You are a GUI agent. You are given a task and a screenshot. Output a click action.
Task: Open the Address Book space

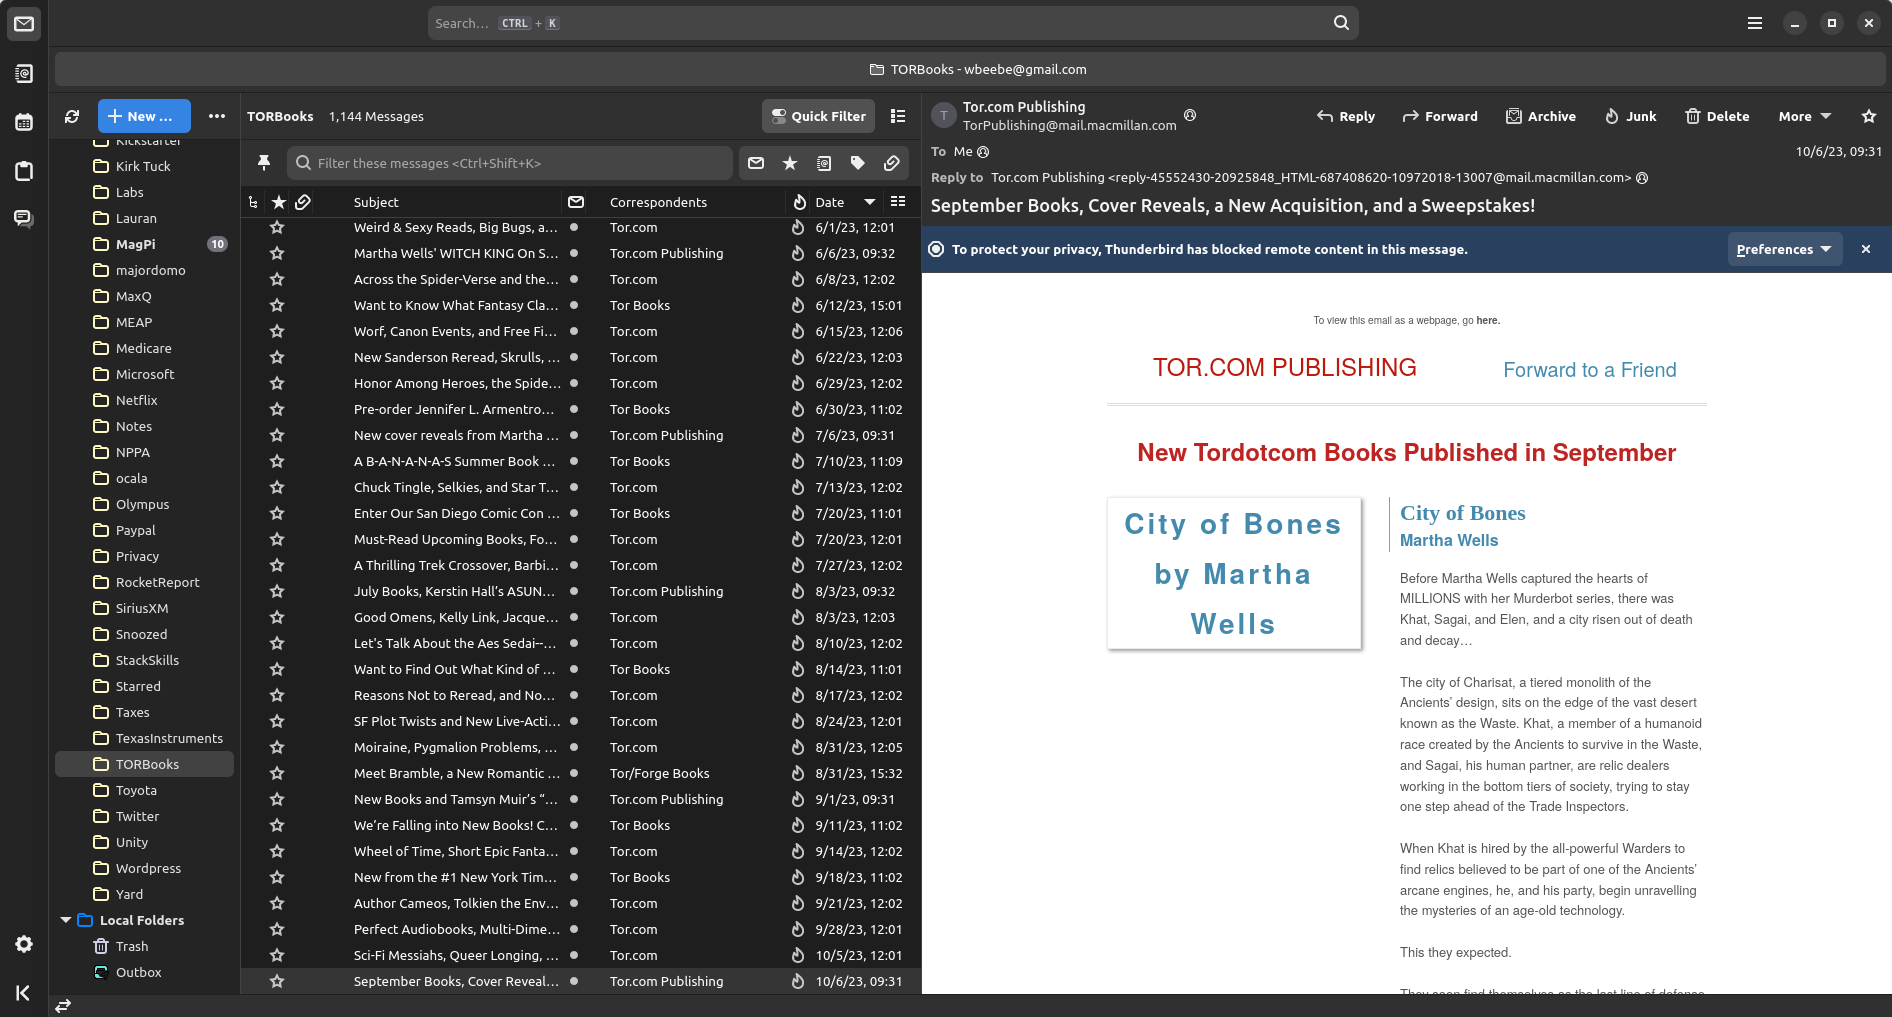click(24, 74)
